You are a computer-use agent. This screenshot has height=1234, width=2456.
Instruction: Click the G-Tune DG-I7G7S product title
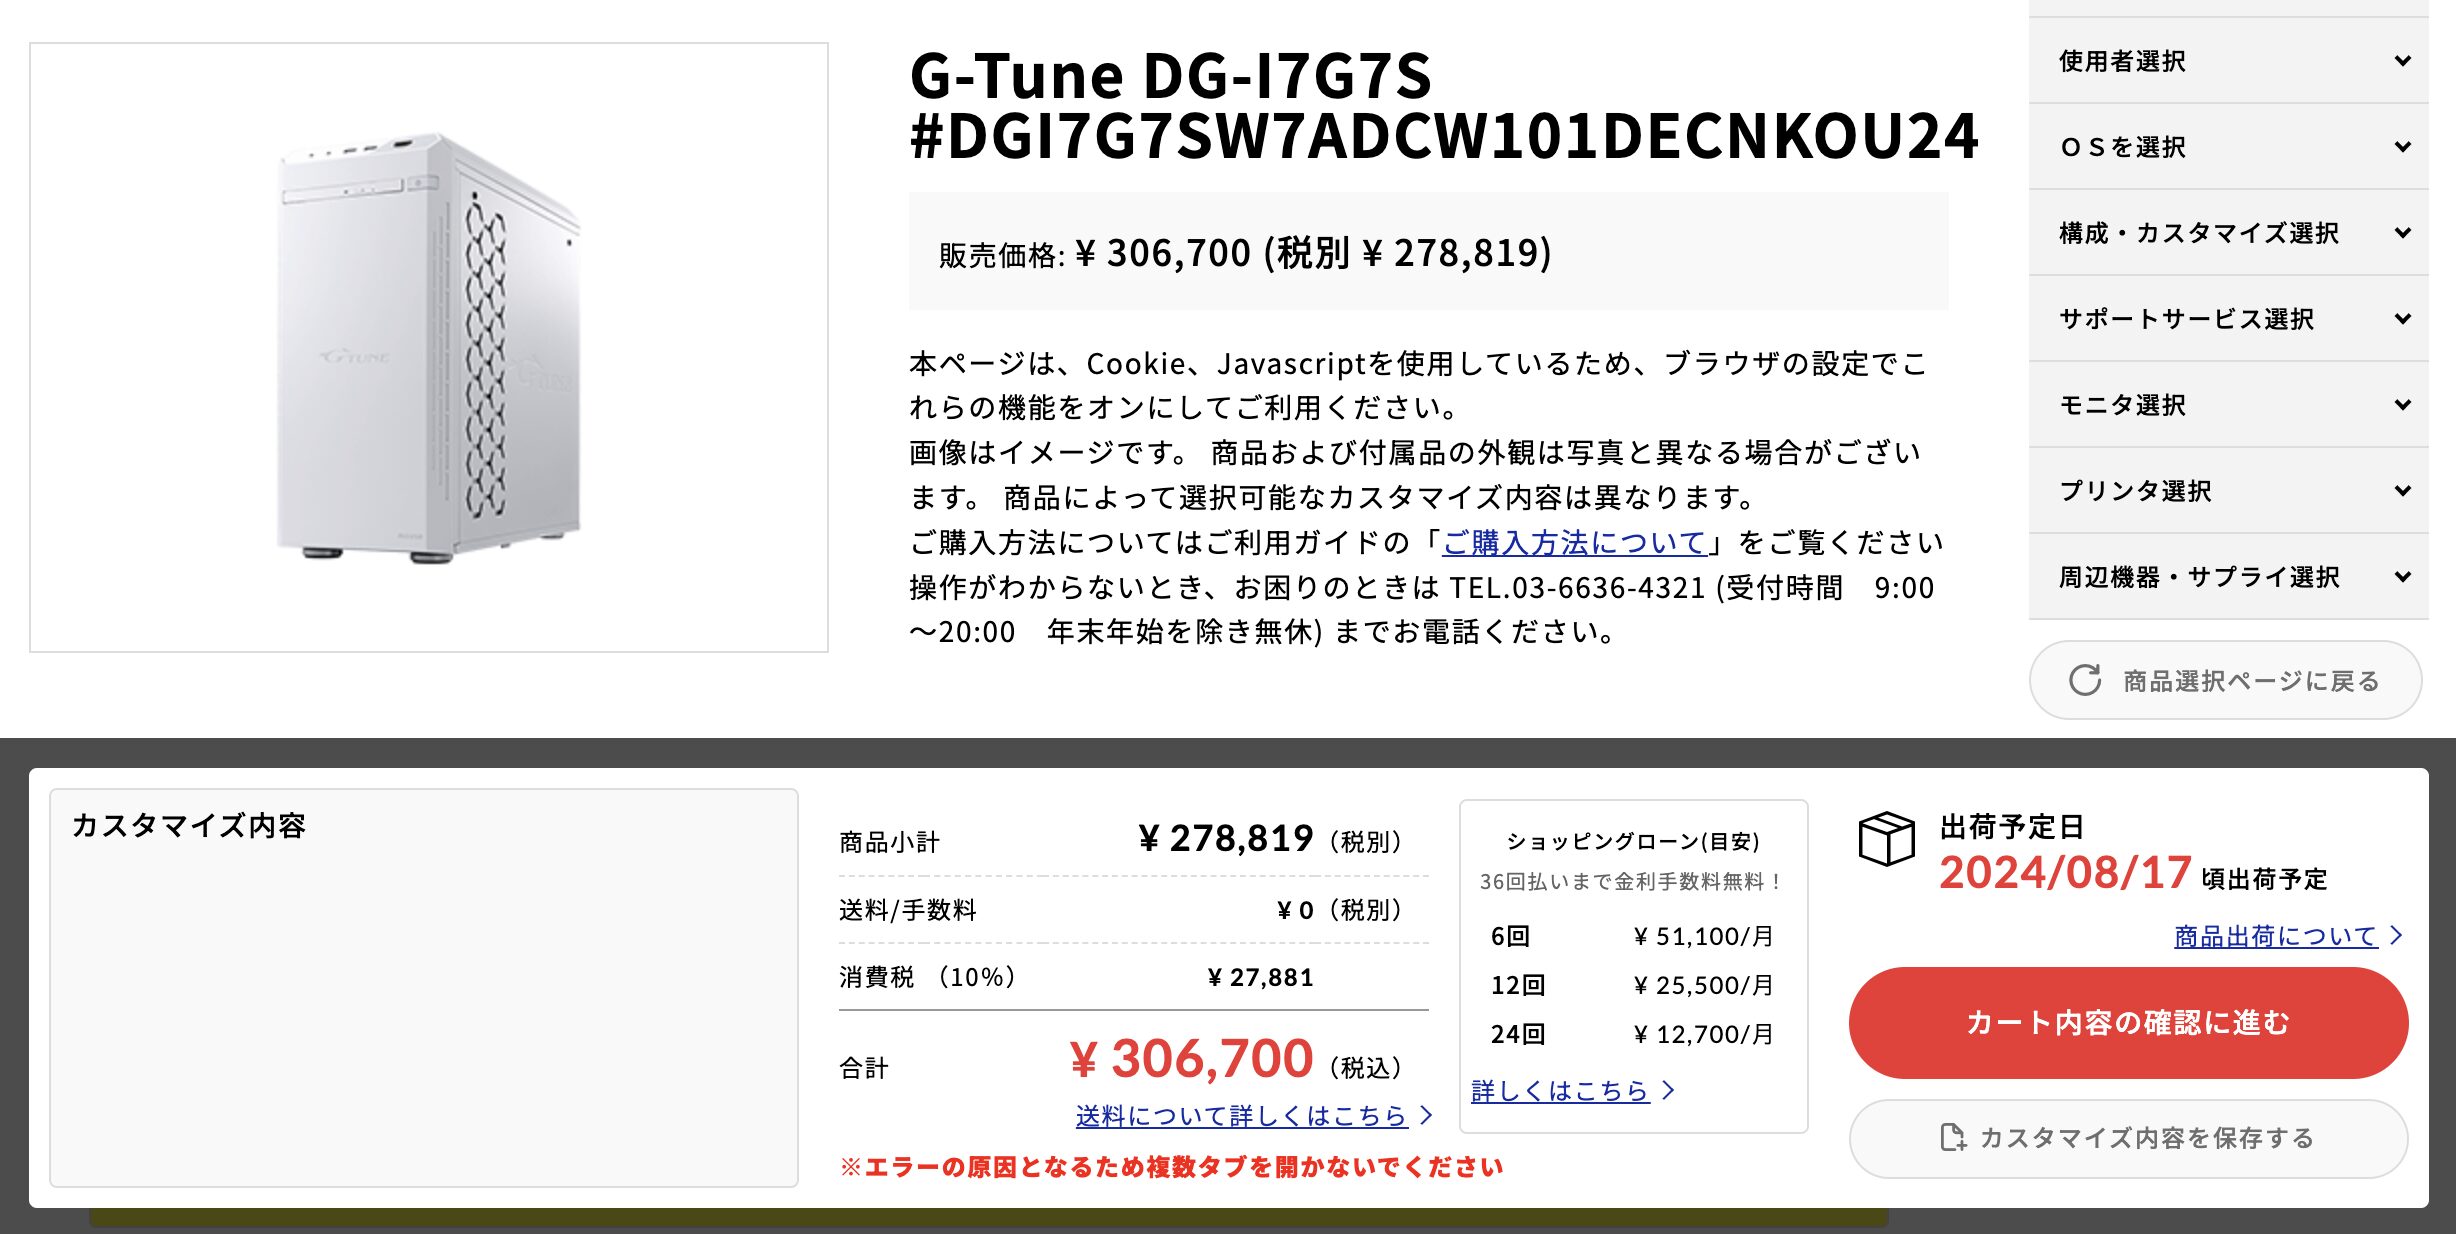1443,105
